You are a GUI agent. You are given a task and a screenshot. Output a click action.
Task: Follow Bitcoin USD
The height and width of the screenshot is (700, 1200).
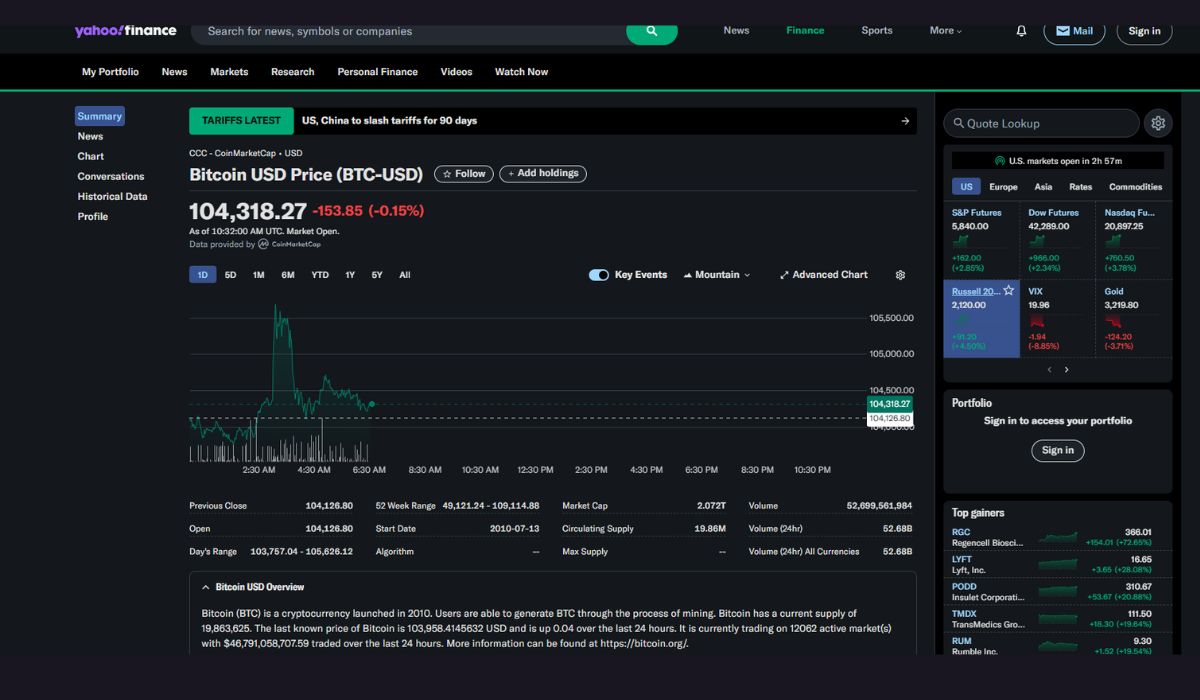pos(464,174)
